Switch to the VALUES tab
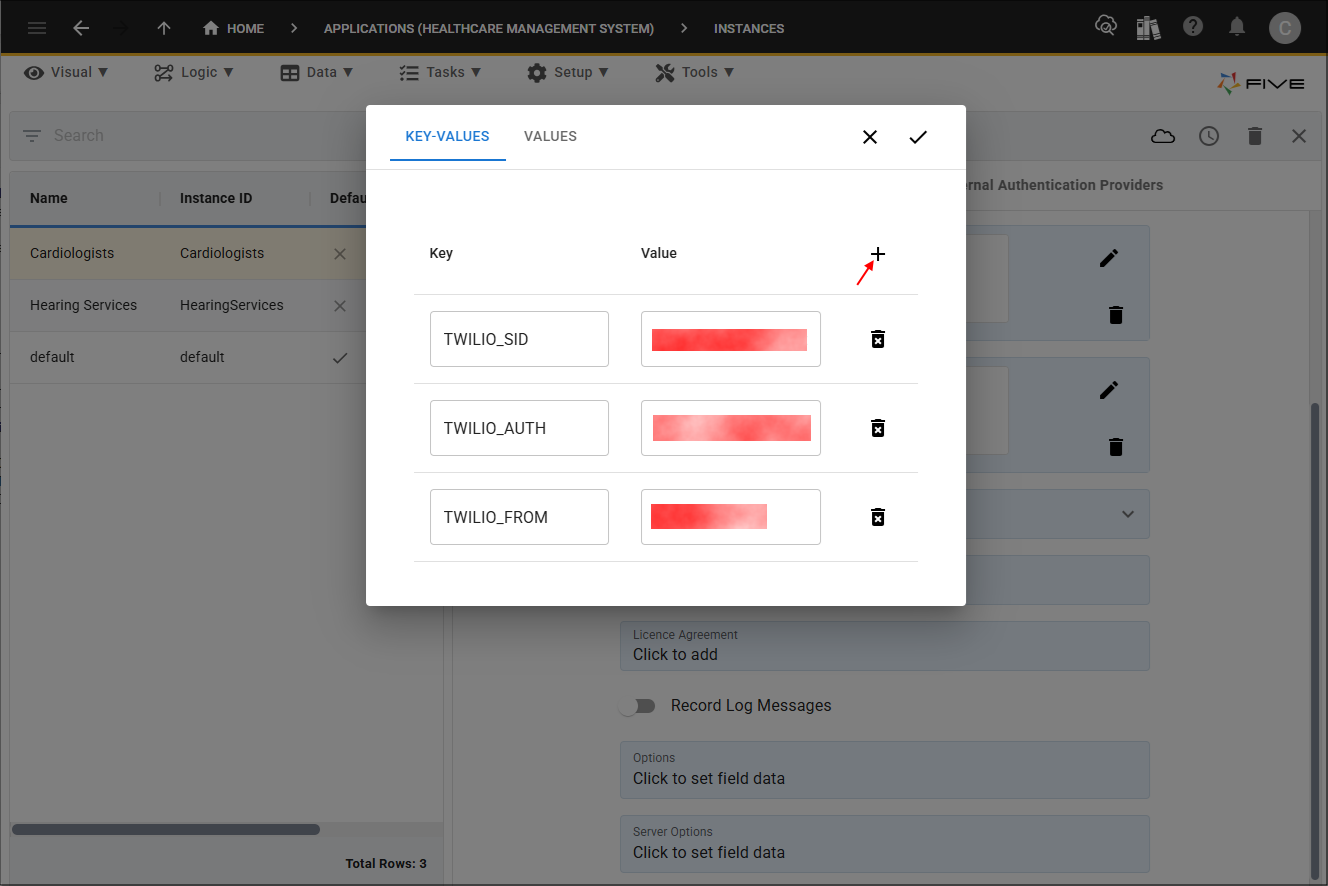 point(550,136)
